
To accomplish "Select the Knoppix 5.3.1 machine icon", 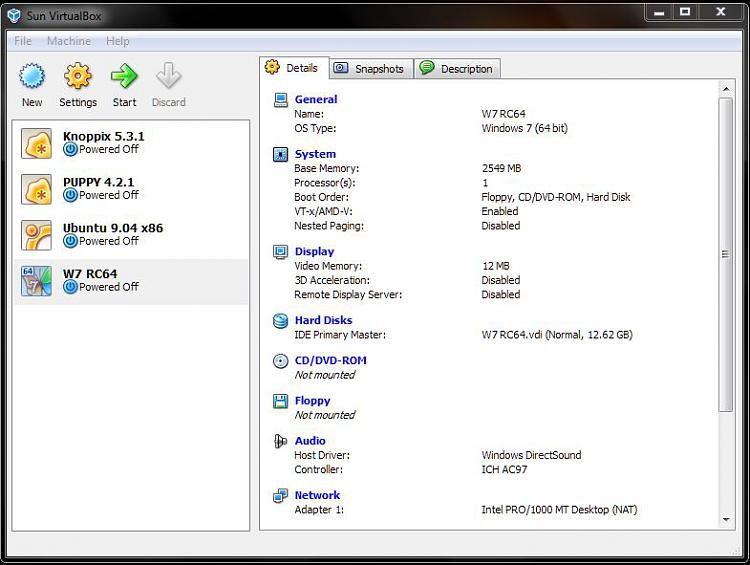I will [36, 143].
